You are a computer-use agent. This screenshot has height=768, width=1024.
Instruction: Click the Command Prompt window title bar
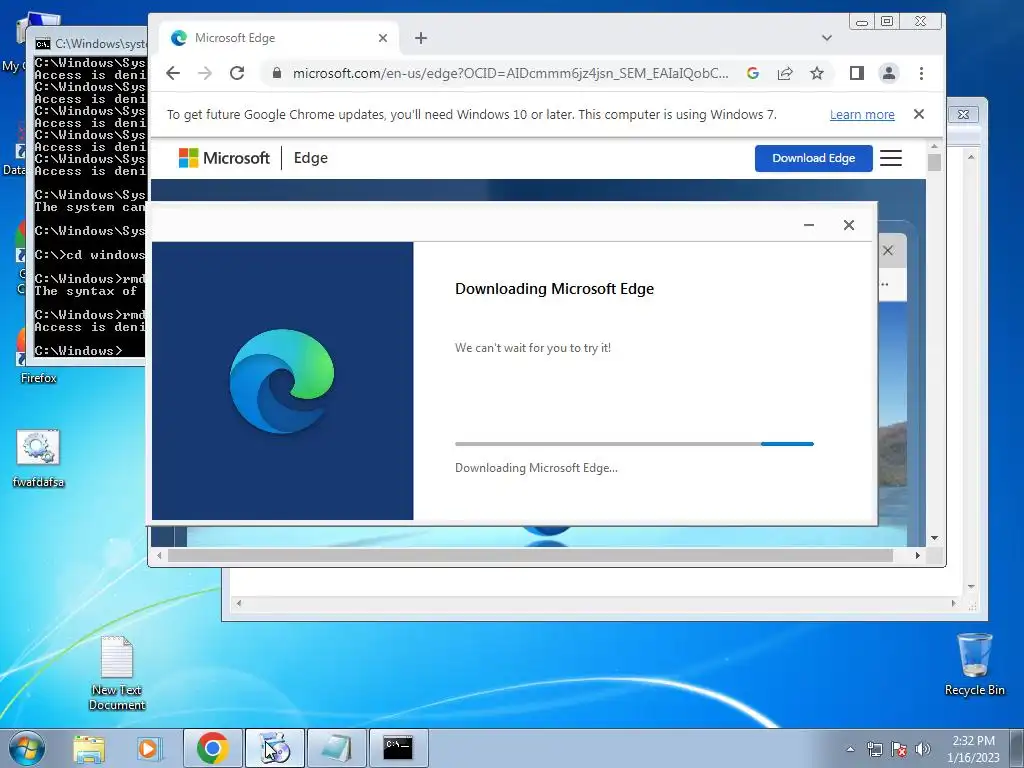[x=90, y=44]
